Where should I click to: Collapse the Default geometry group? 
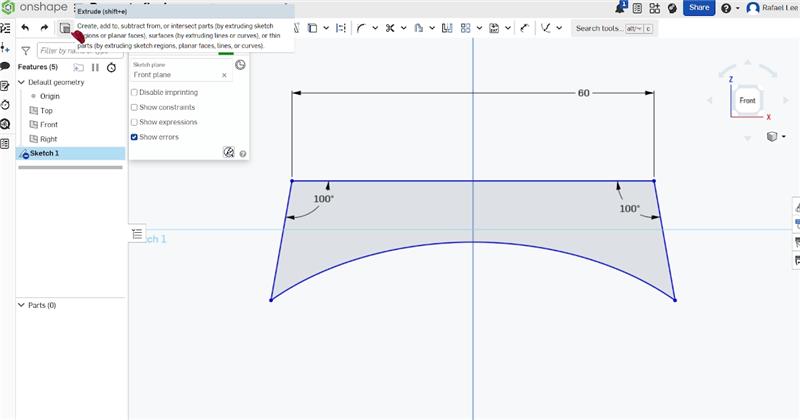point(21,82)
